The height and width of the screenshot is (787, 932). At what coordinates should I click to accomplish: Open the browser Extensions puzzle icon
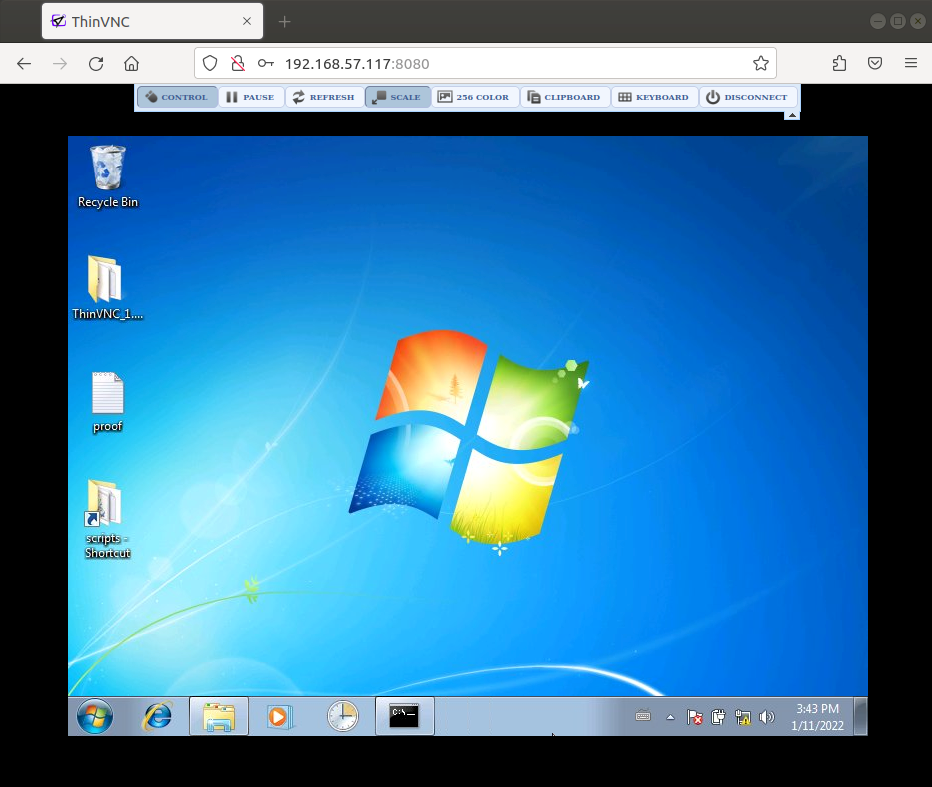click(x=839, y=63)
